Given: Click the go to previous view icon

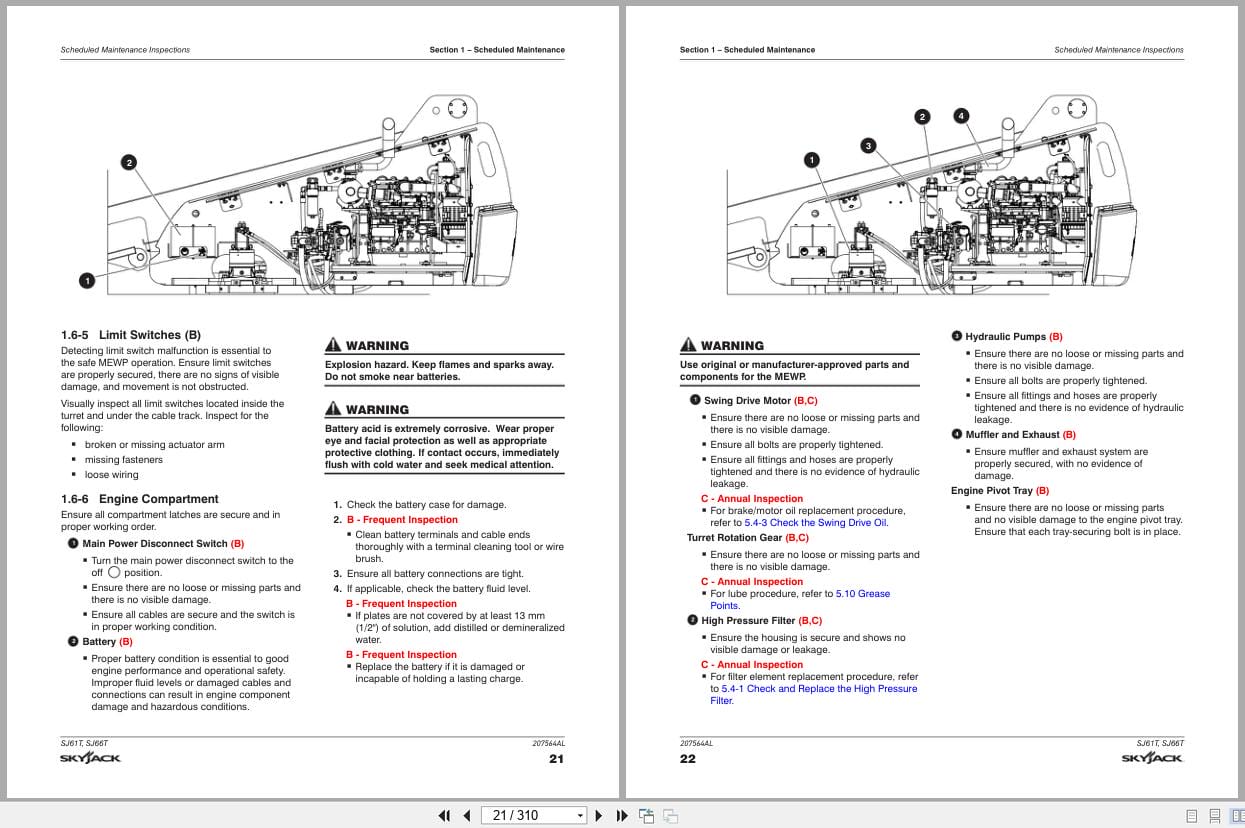Looking at the screenshot, I should tap(647, 815).
